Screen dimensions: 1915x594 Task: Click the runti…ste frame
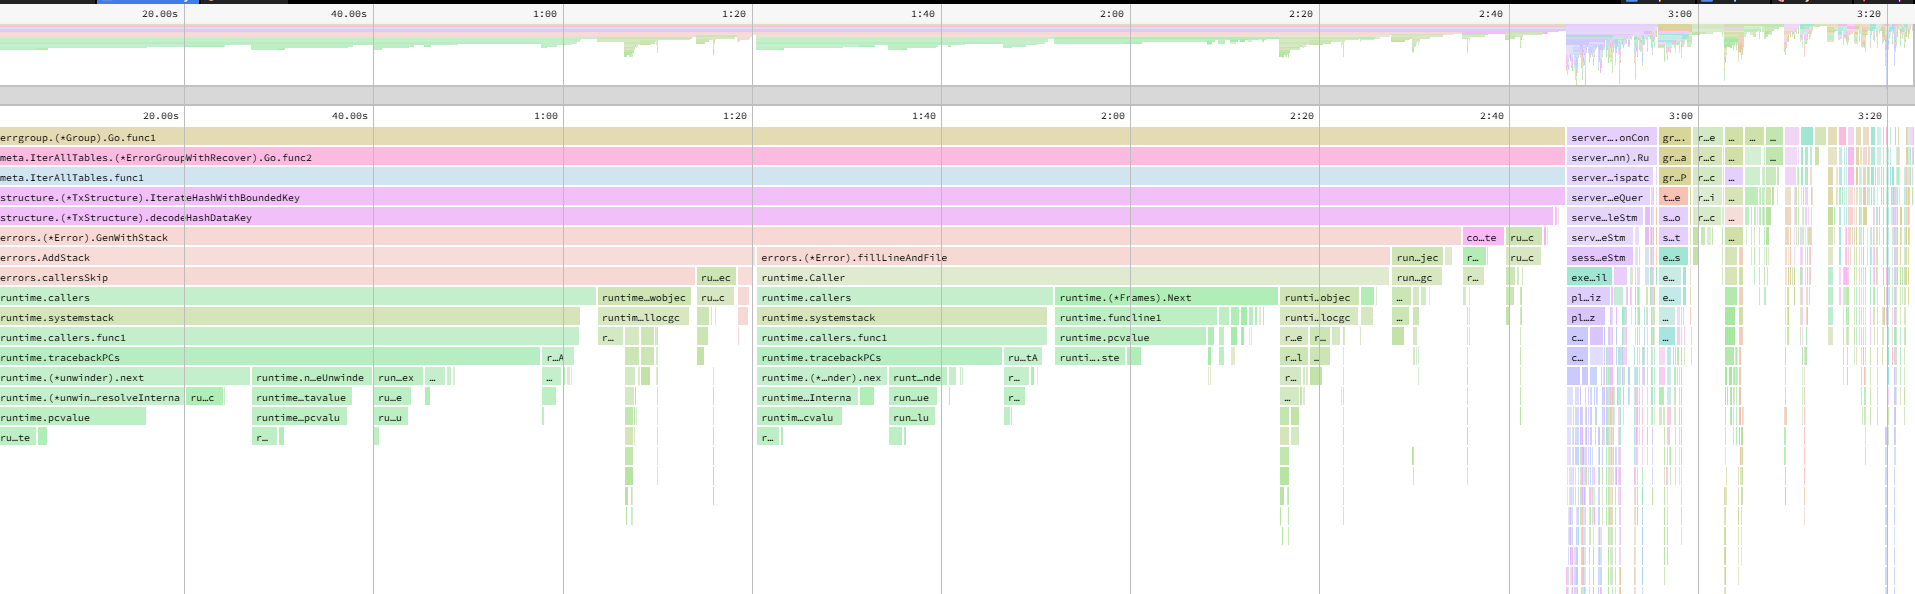(1091, 357)
